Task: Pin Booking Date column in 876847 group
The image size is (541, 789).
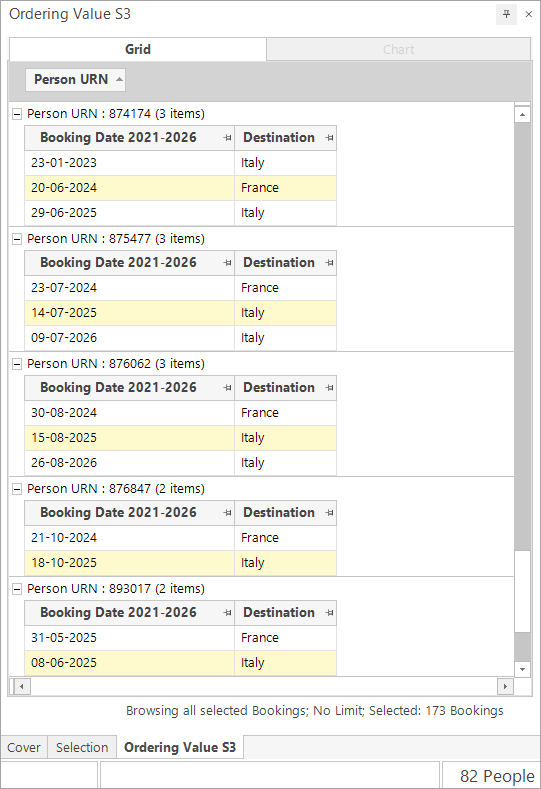Action: click(227, 513)
